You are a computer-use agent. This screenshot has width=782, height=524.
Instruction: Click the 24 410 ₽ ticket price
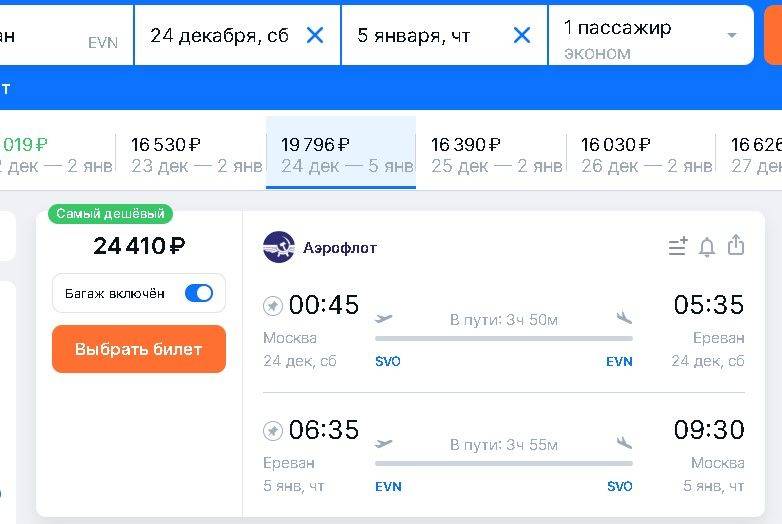pyautogui.click(x=139, y=245)
